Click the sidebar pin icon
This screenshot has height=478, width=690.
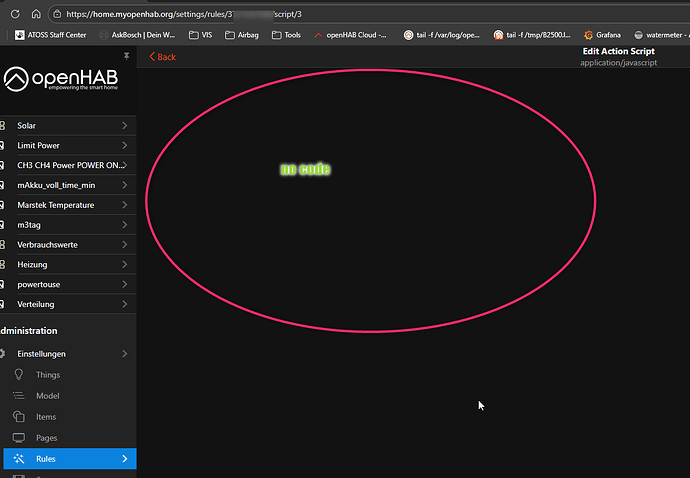click(126, 57)
